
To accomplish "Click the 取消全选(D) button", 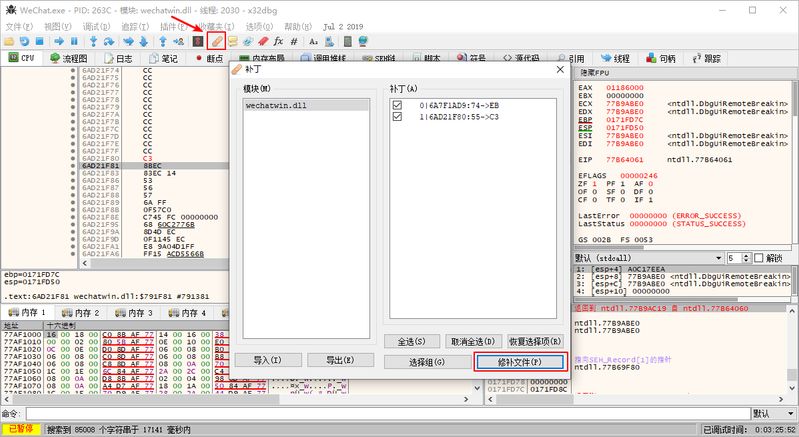I will tap(473, 341).
